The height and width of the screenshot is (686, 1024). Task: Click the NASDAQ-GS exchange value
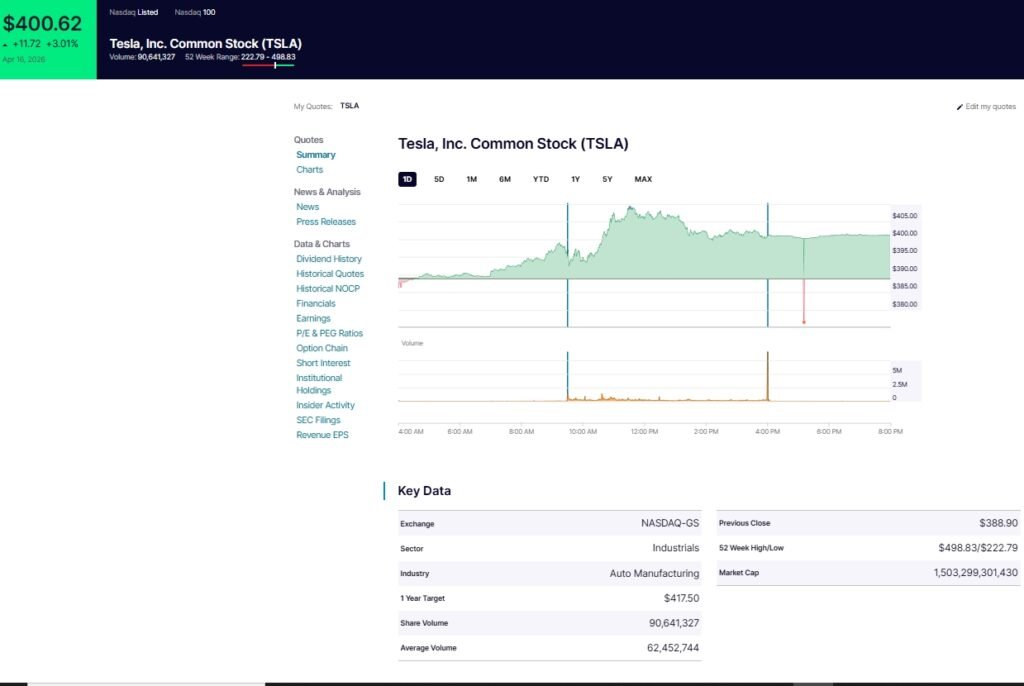click(x=670, y=523)
